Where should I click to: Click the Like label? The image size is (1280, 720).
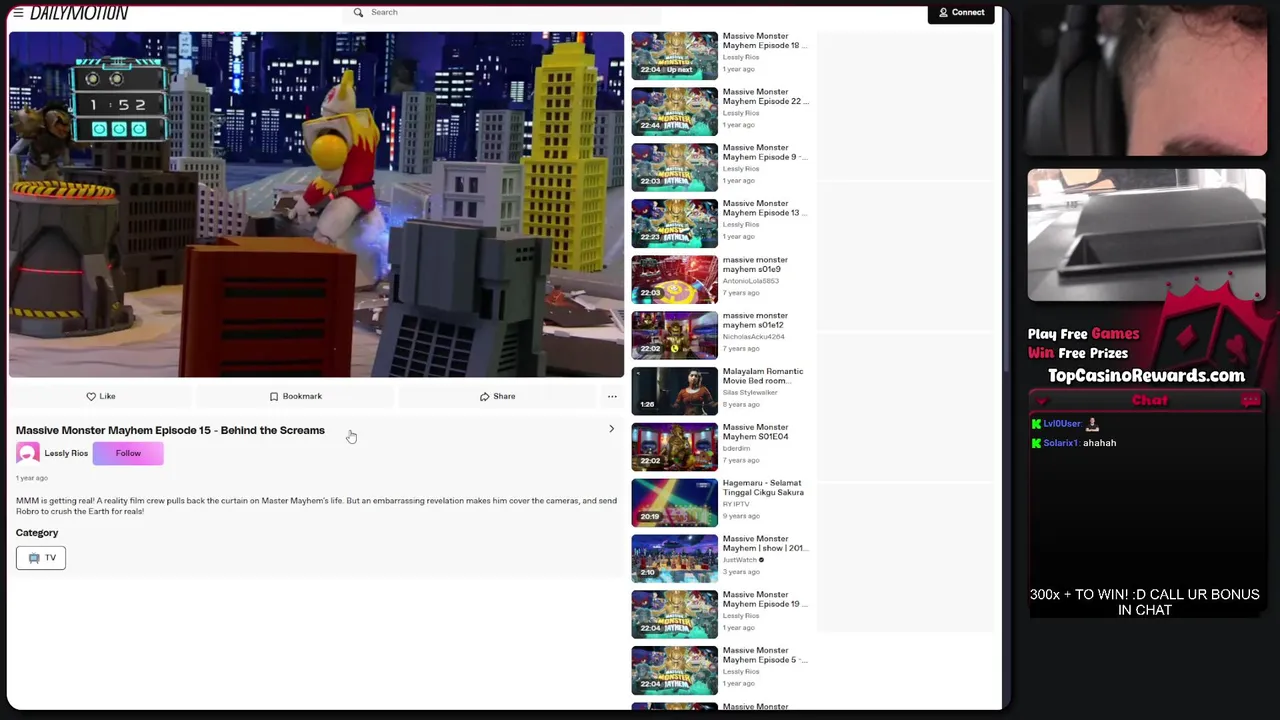pyautogui.click(x=107, y=396)
